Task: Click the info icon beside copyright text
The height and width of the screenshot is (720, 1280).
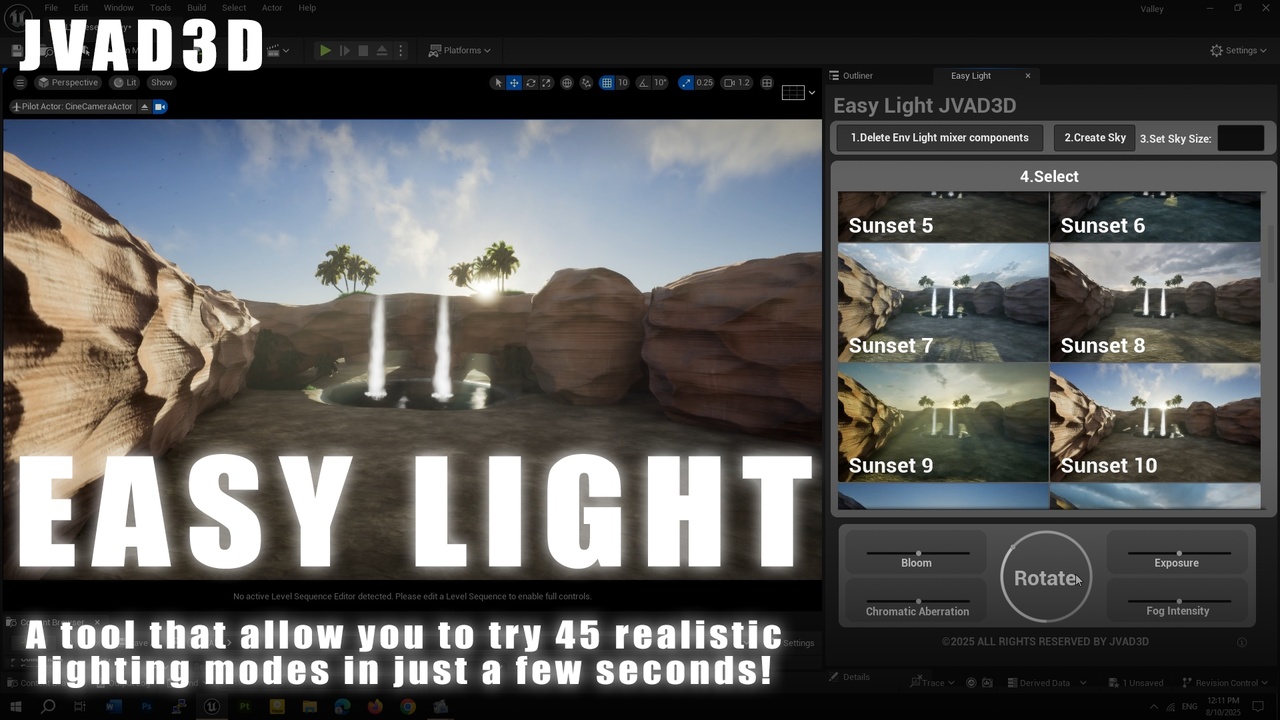Action: pyautogui.click(x=1242, y=642)
